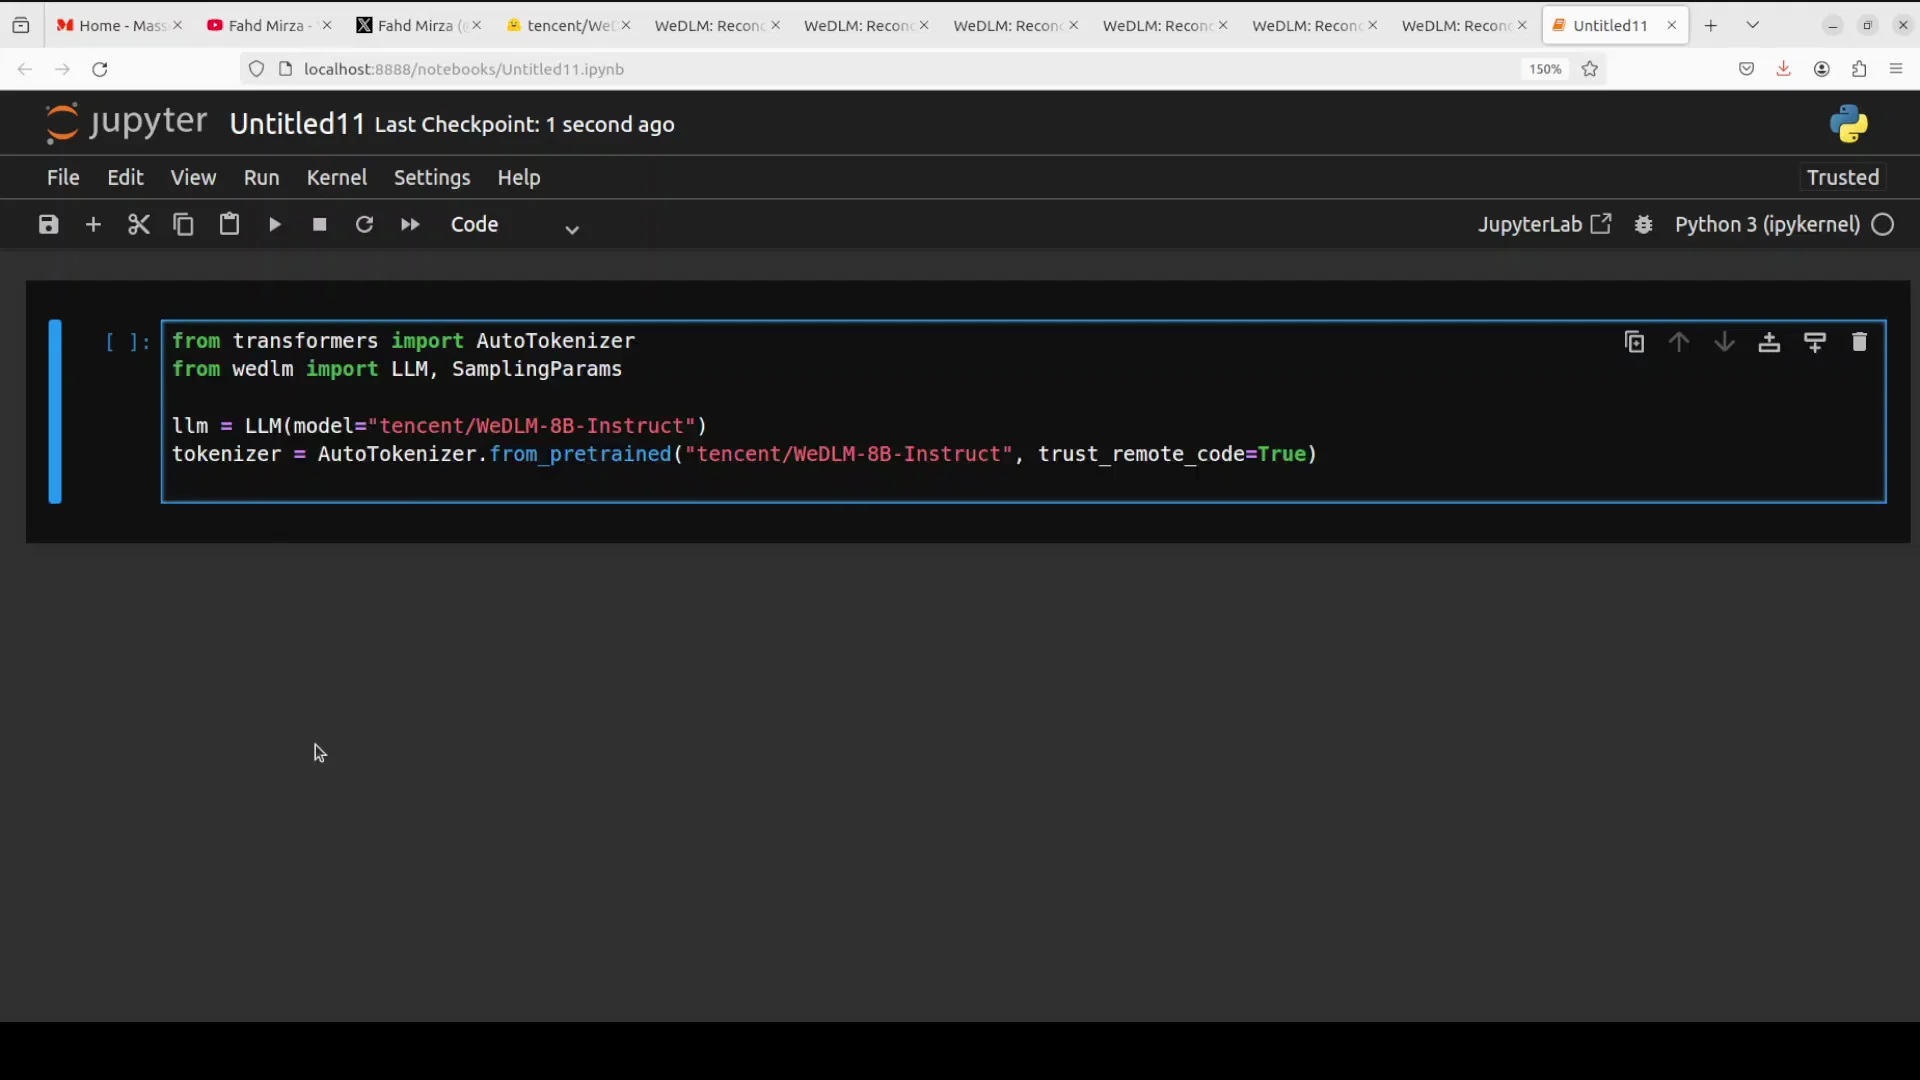Delete the cell using the trash icon
The image size is (1920, 1080).
(x=1859, y=342)
